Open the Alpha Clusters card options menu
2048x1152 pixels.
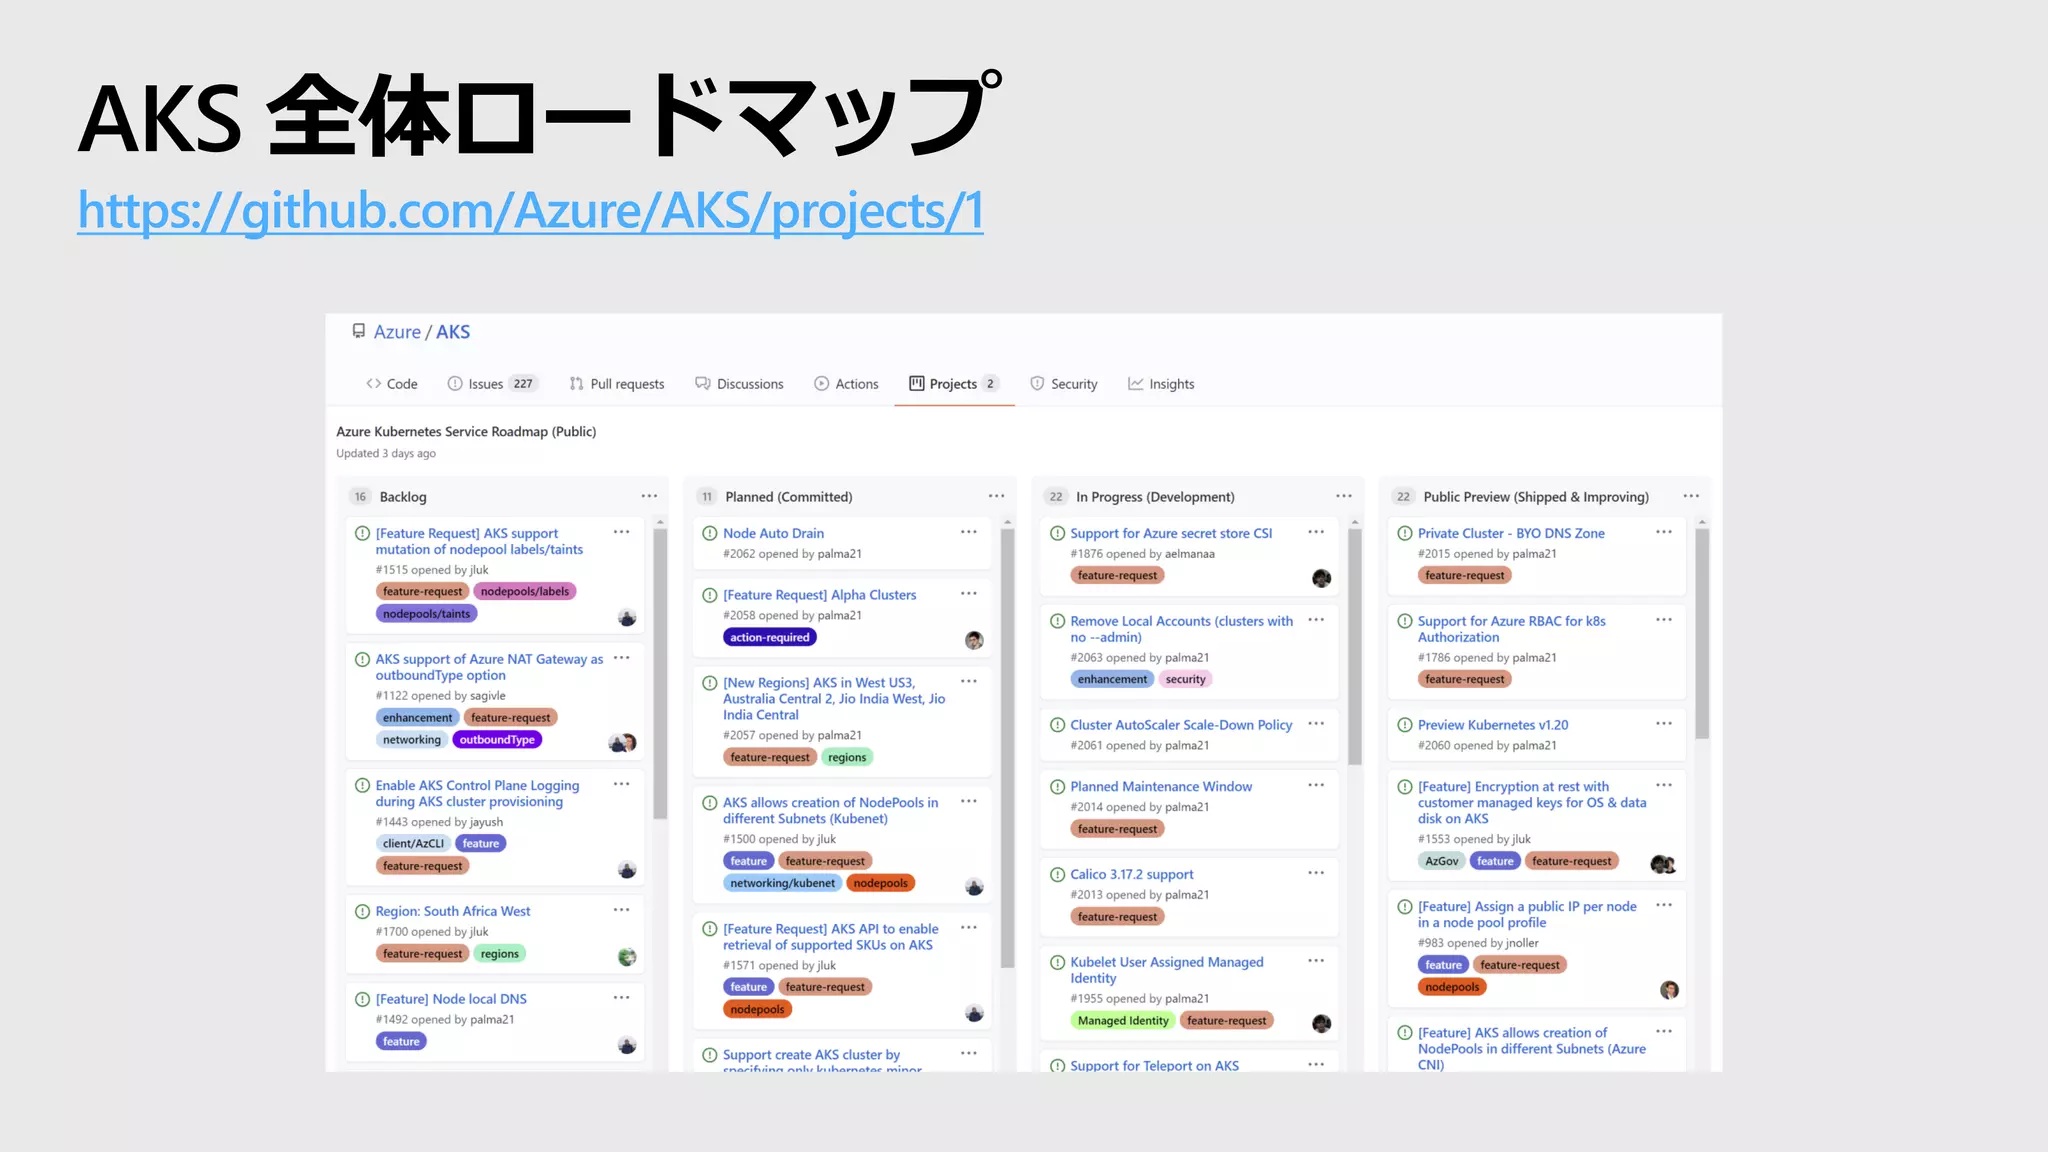[969, 594]
